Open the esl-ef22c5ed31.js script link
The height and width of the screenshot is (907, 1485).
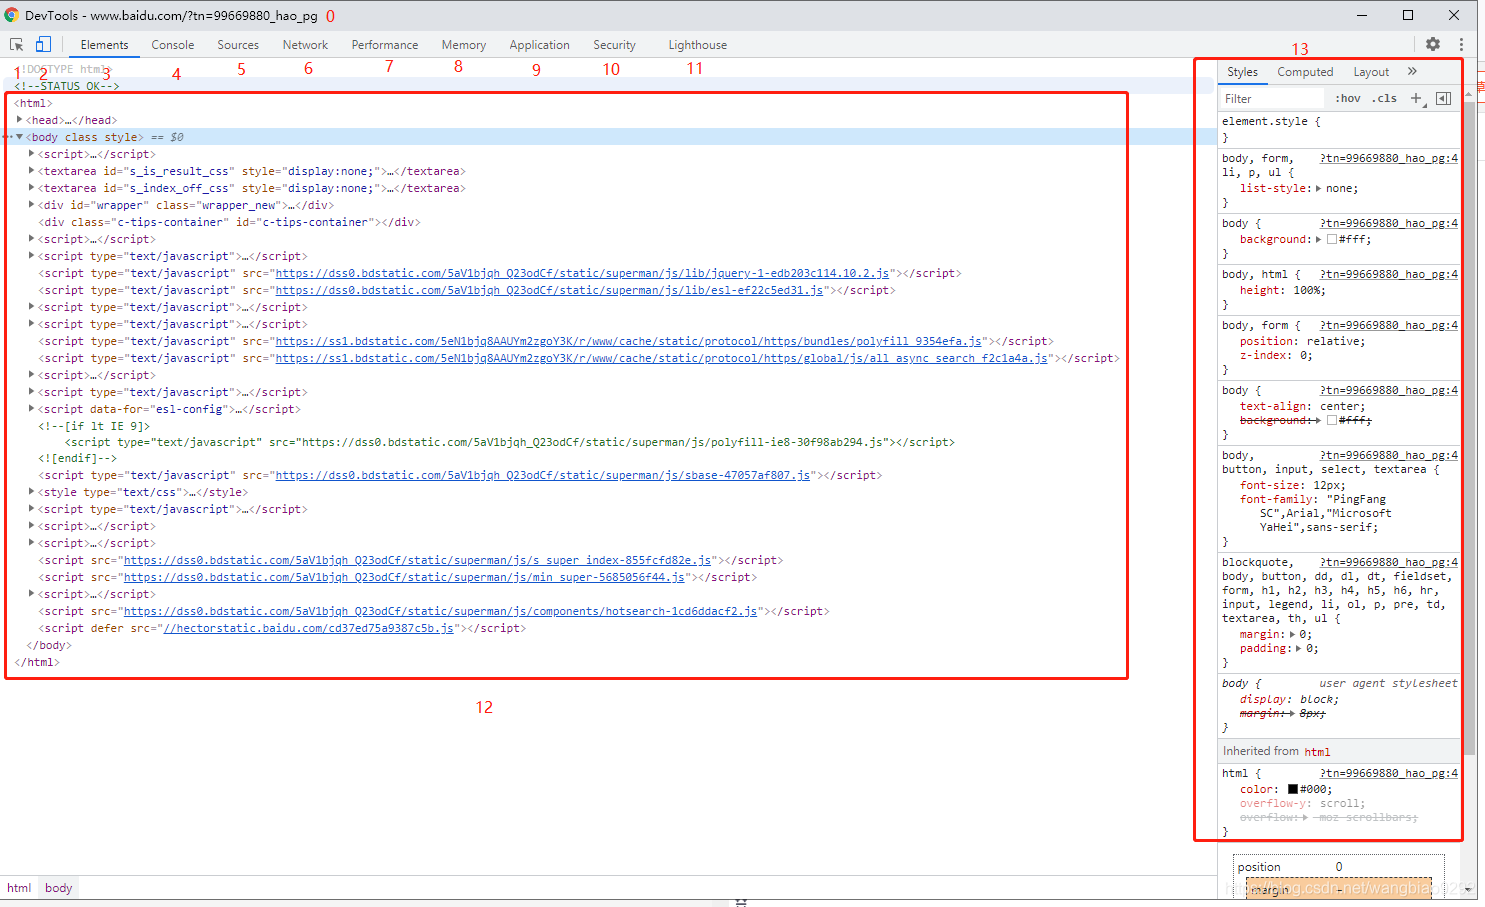(x=549, y=290)
